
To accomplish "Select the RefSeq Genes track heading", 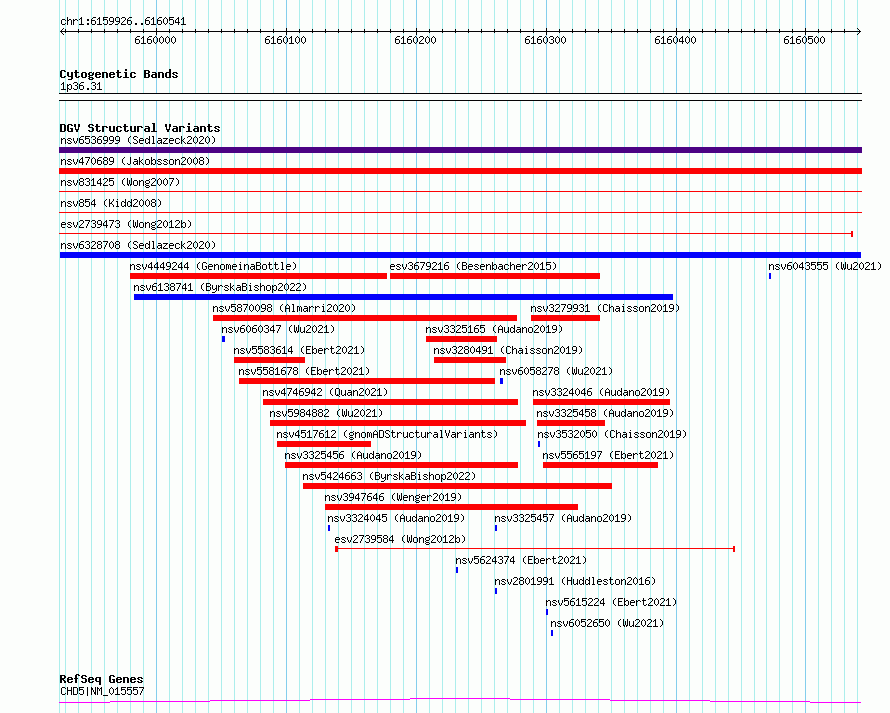I will pyautogui.click(x=102, y=679).
